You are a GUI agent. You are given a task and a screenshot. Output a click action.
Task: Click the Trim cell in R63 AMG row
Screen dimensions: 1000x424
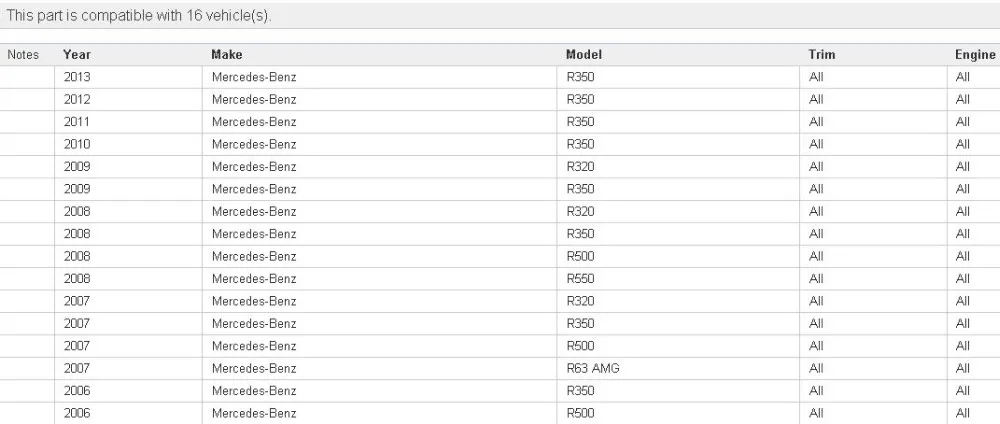tap(816, 368)
